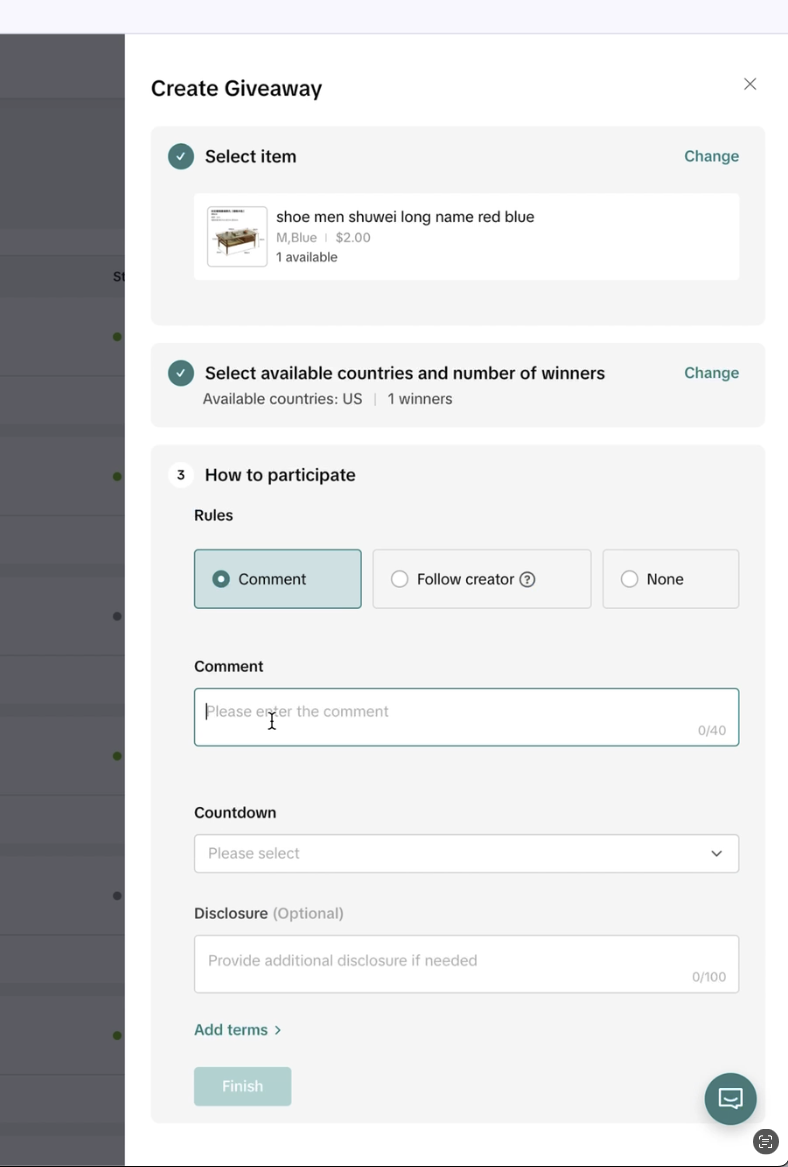Click the product thumbnail image
Screen dimensions: 788x1167
pos(237,237)
